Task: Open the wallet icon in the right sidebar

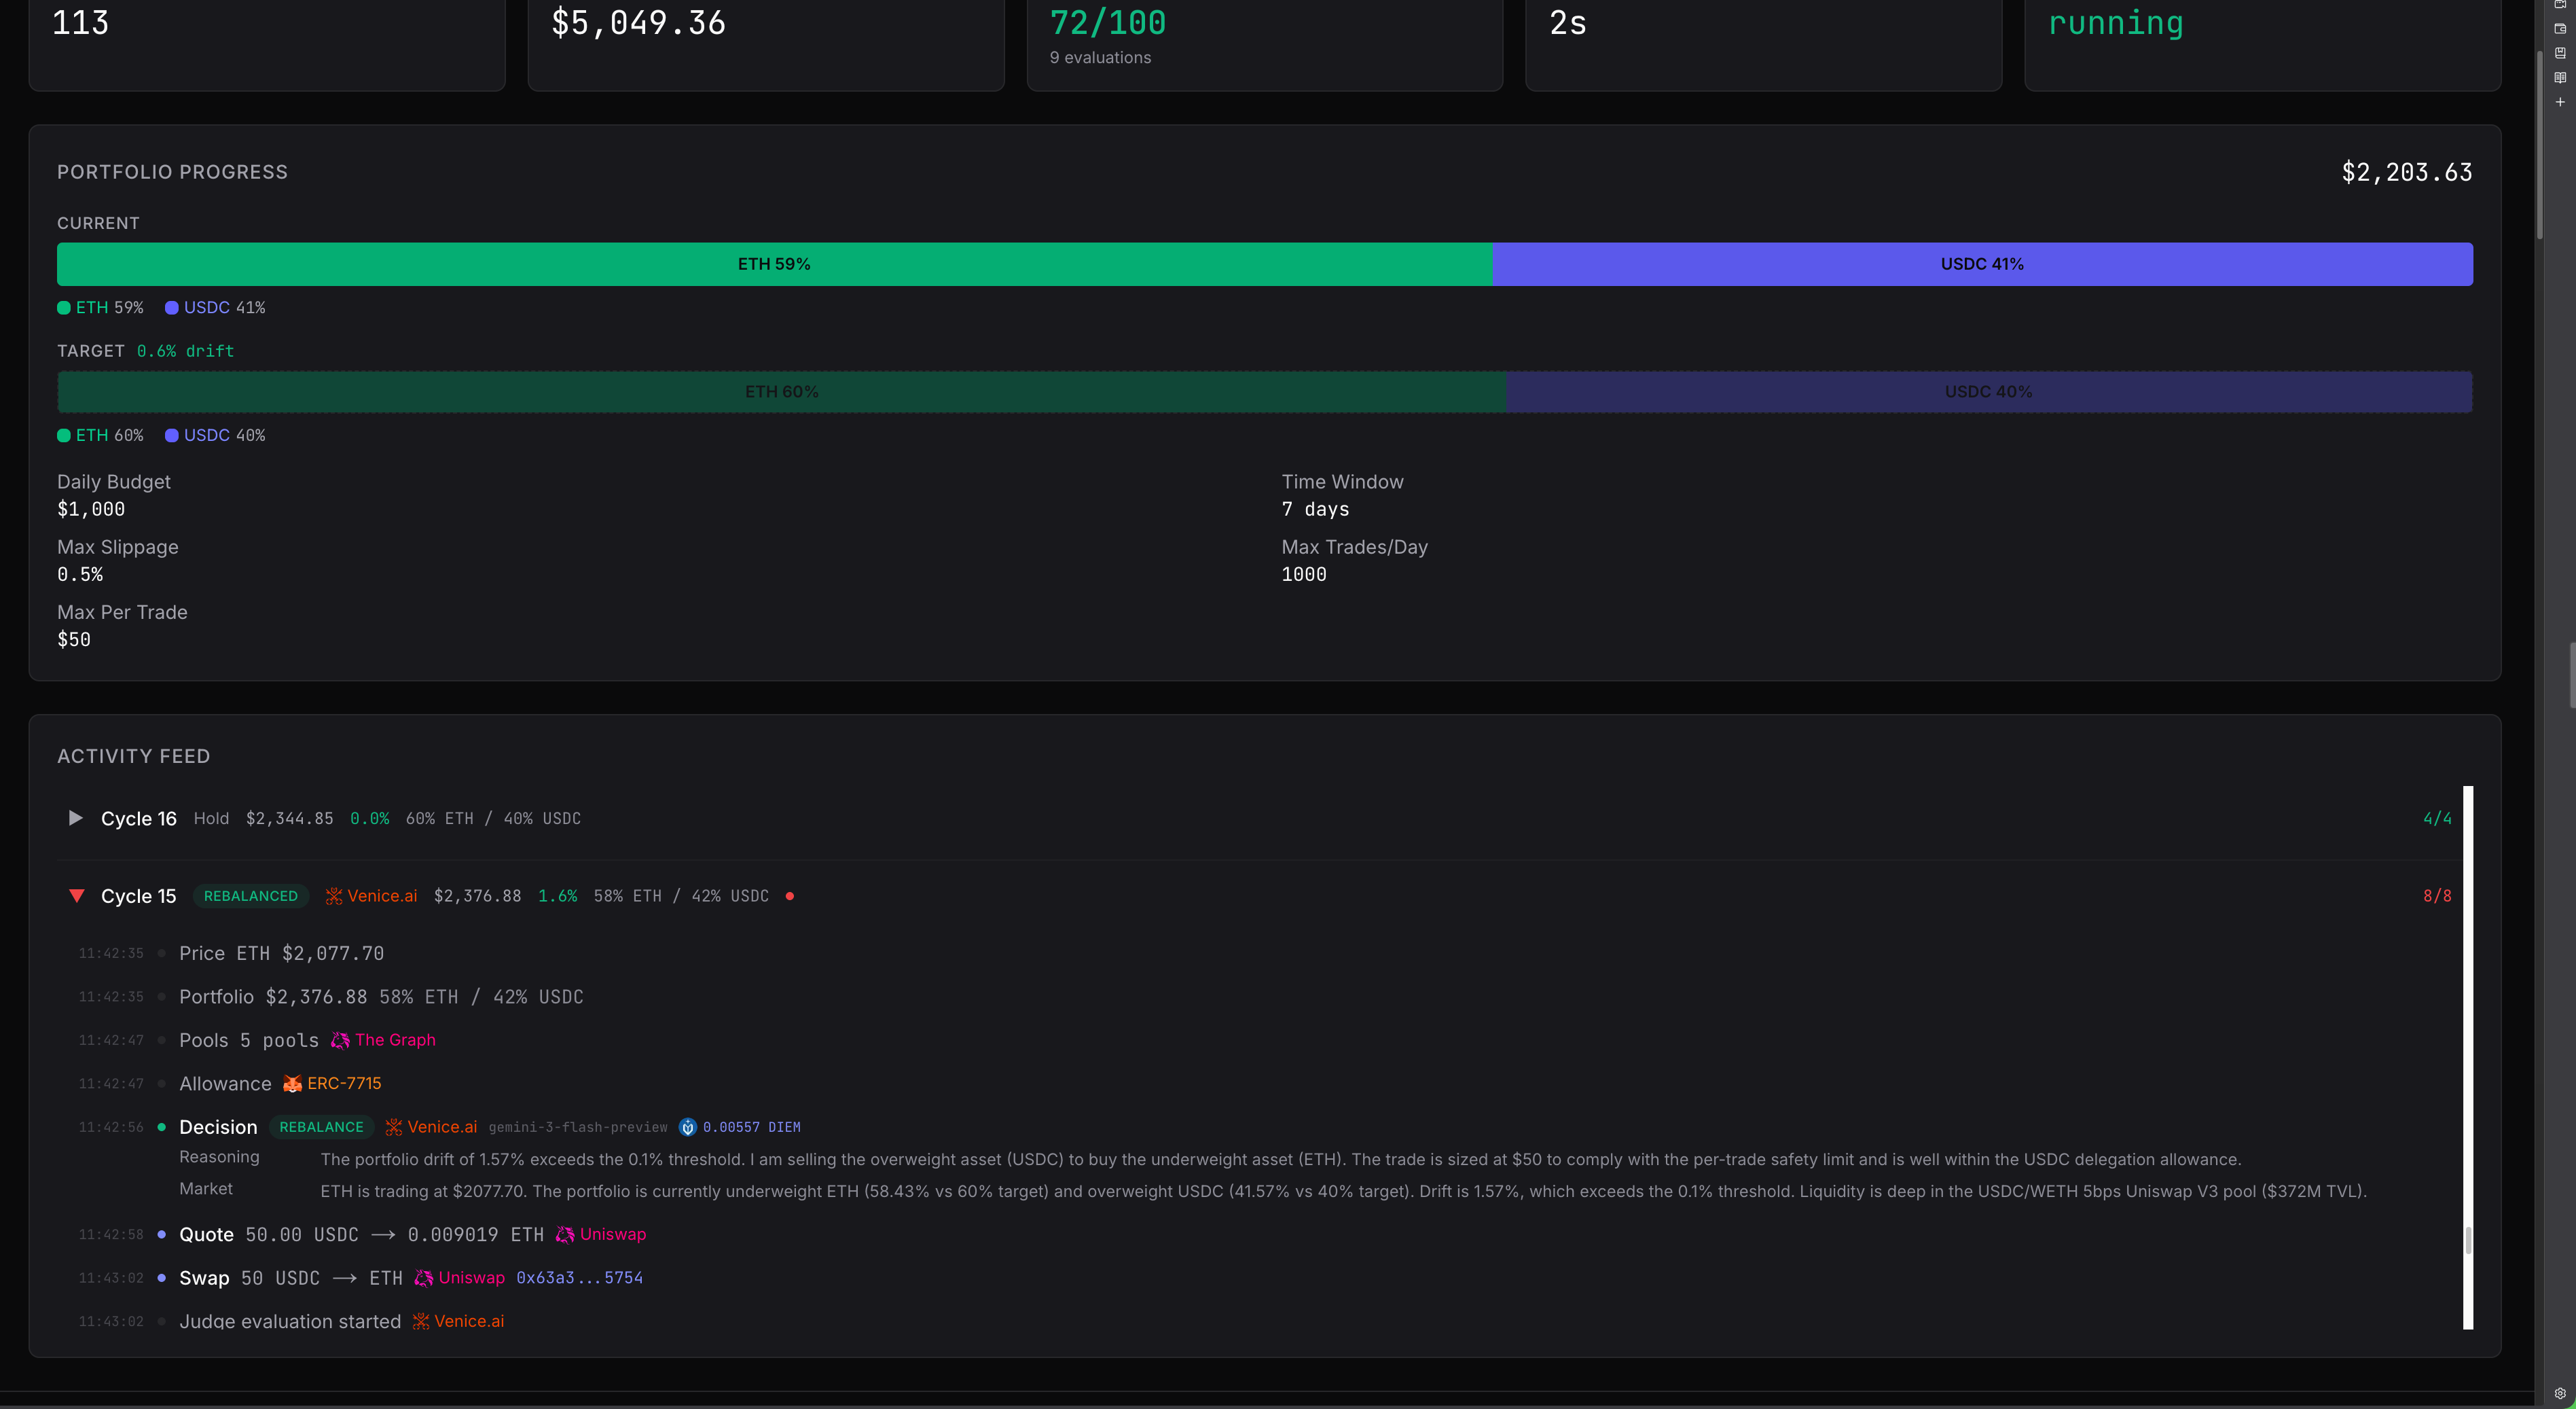Action: (2560, 29)
